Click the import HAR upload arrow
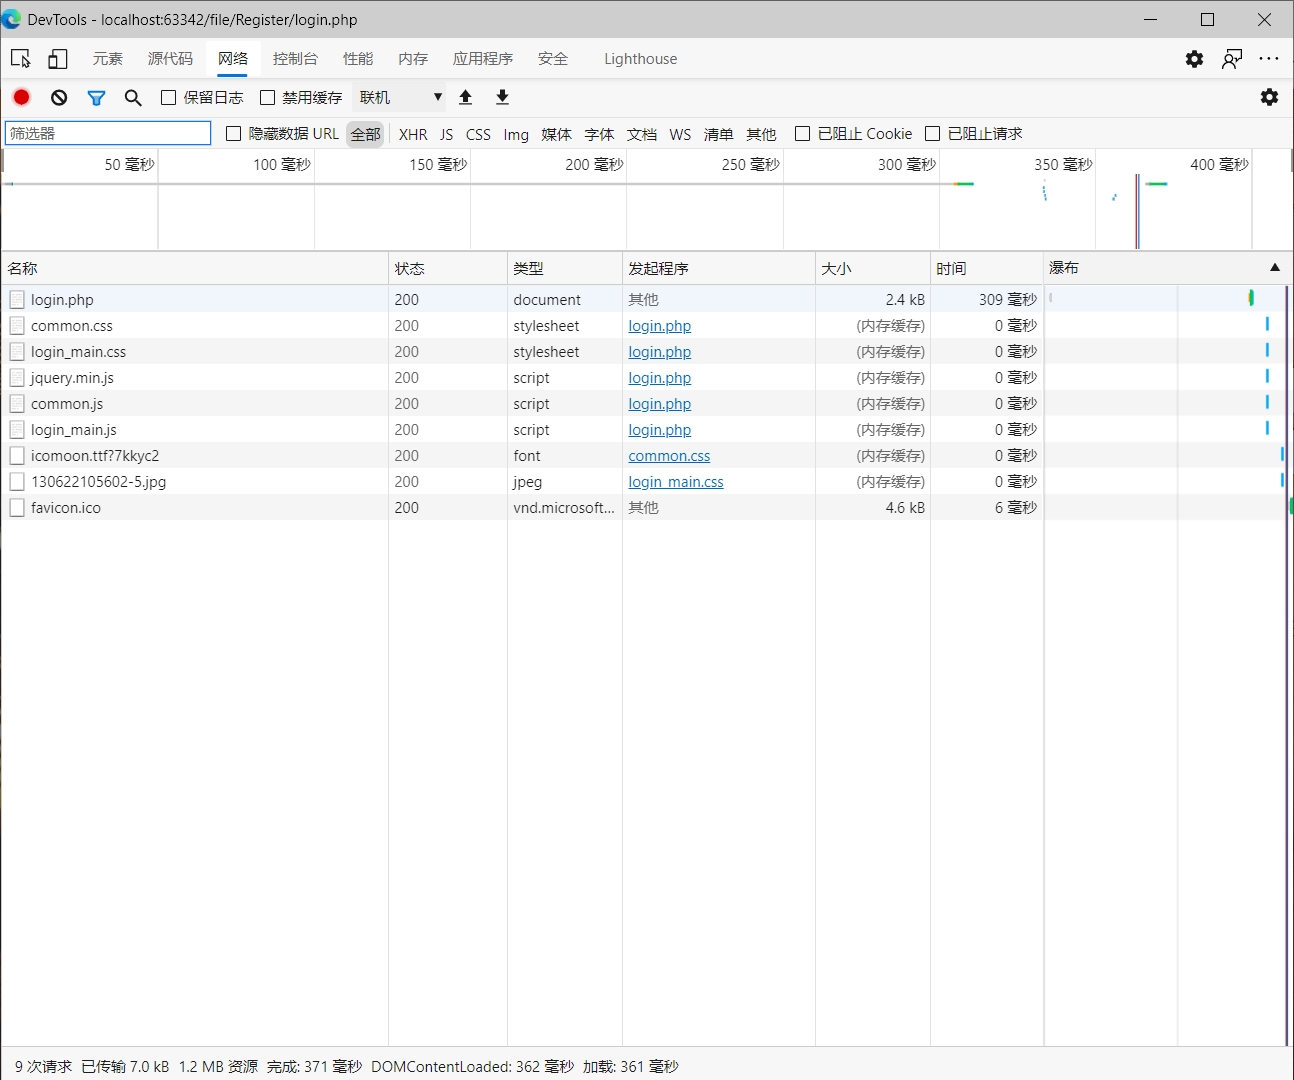 465,97
